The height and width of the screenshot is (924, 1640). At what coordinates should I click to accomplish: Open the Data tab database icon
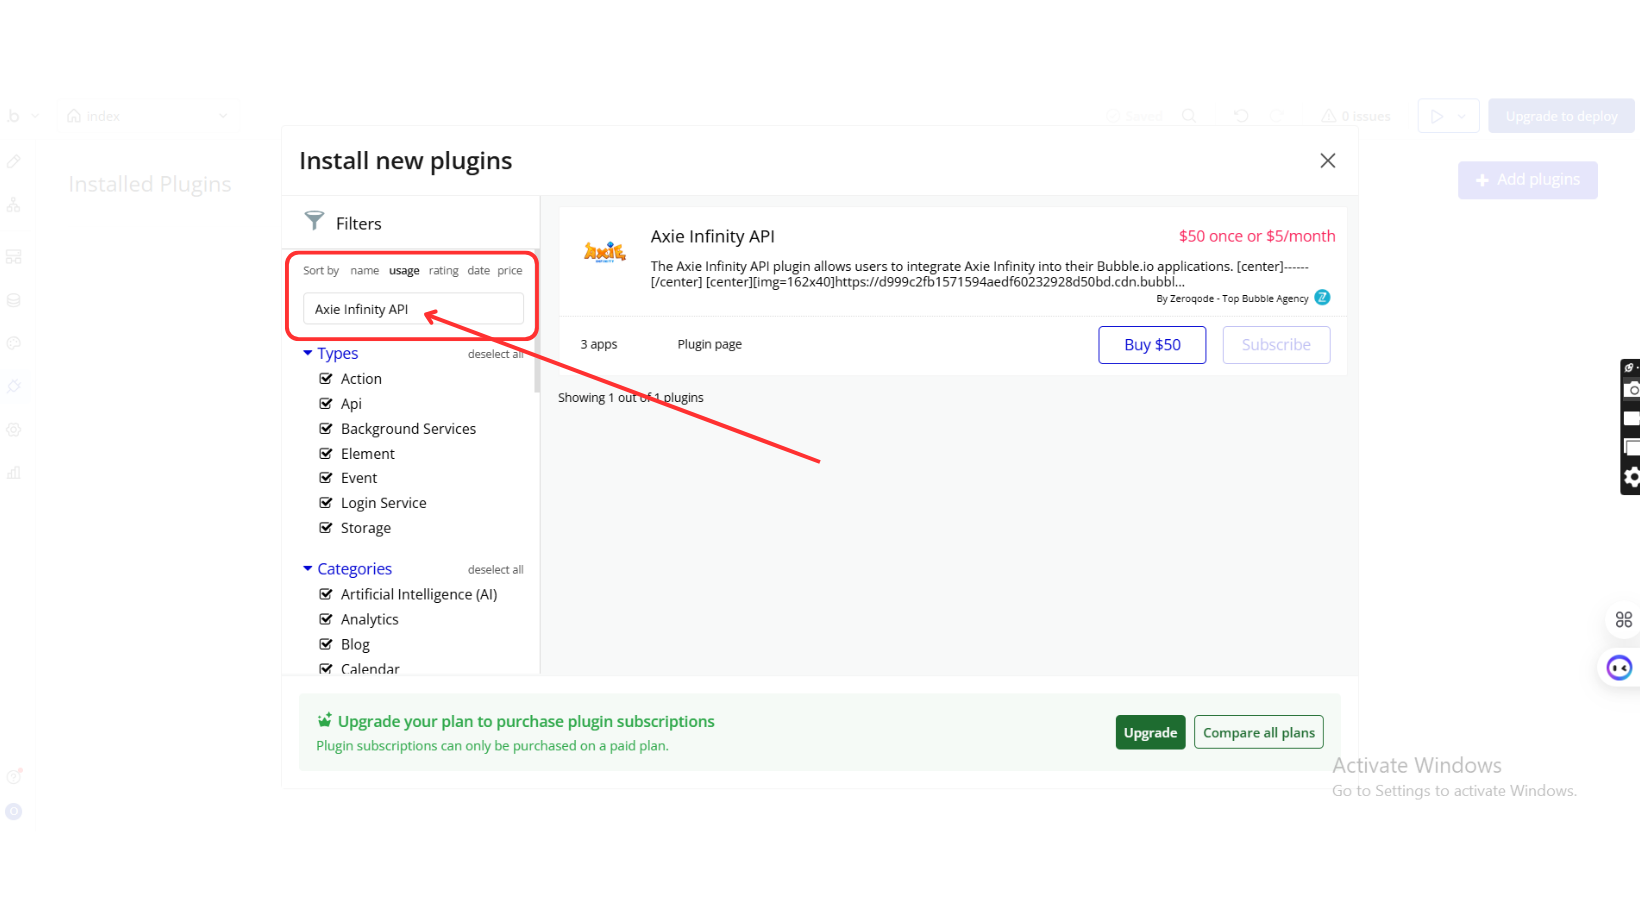[14, 300]
